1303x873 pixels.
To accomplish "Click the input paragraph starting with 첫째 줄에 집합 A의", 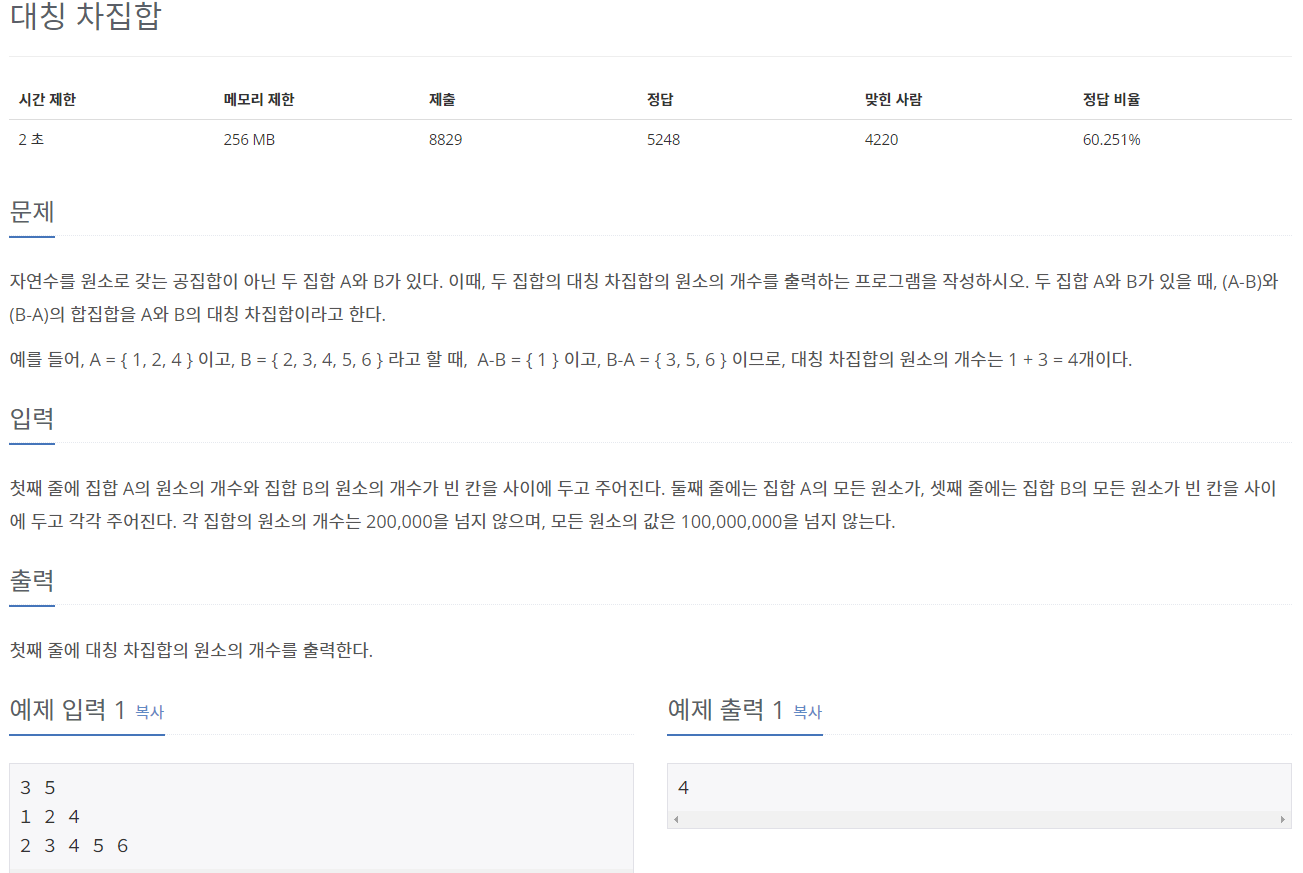I will (643, 505).
